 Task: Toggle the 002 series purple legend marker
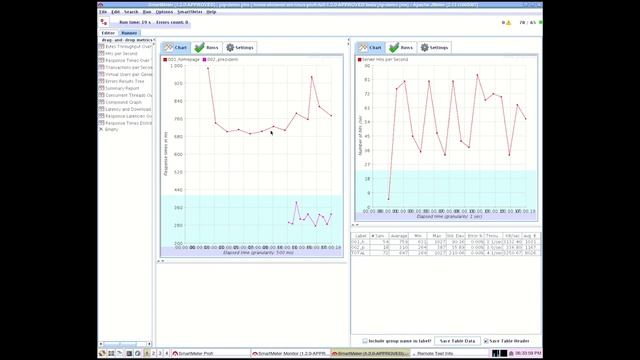[204, 60]
